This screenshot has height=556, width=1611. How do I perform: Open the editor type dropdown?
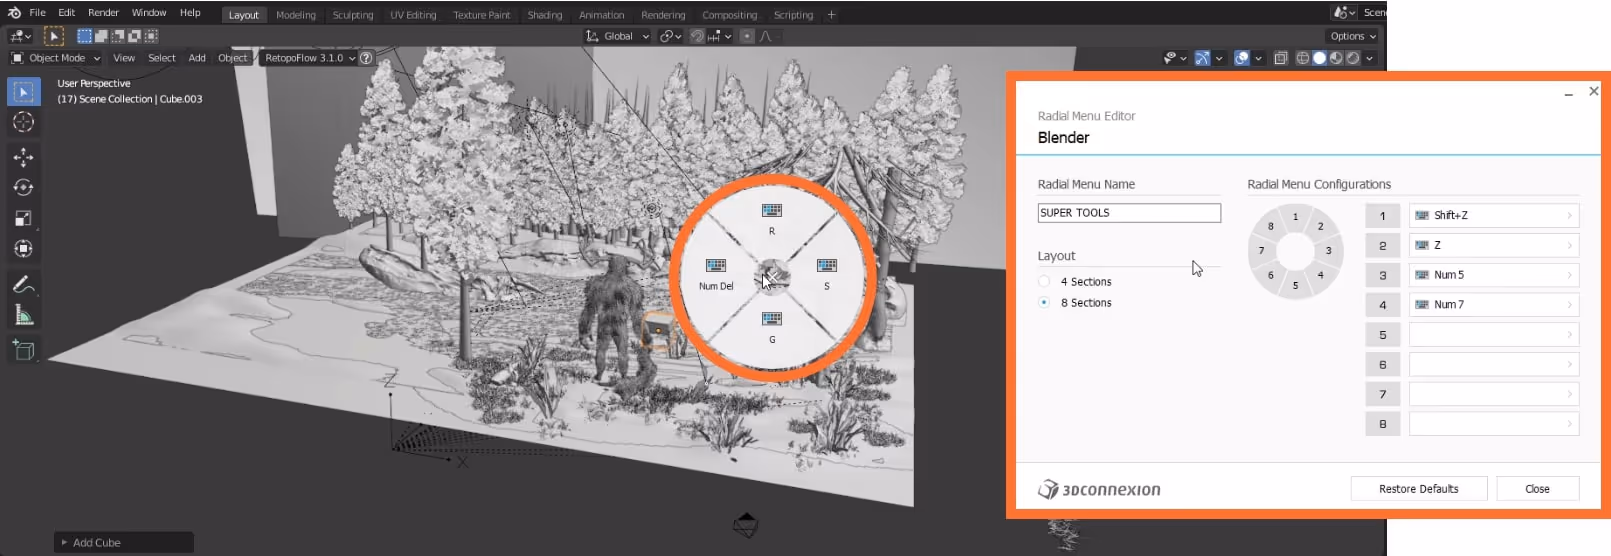tap(21, 36)
